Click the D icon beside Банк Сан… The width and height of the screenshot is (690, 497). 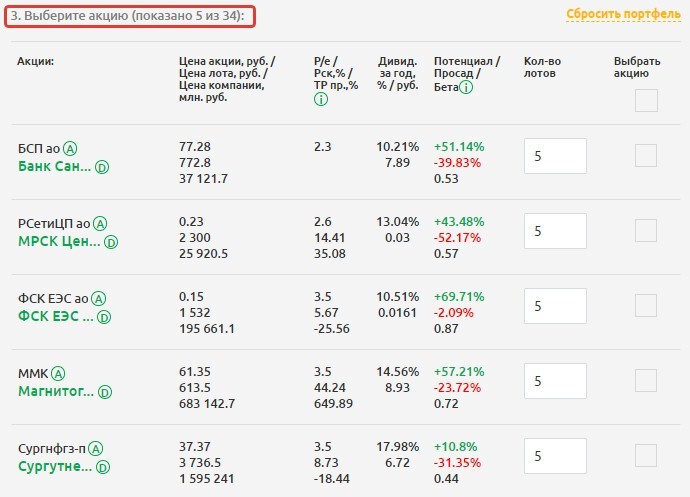[x=102, y=167]
